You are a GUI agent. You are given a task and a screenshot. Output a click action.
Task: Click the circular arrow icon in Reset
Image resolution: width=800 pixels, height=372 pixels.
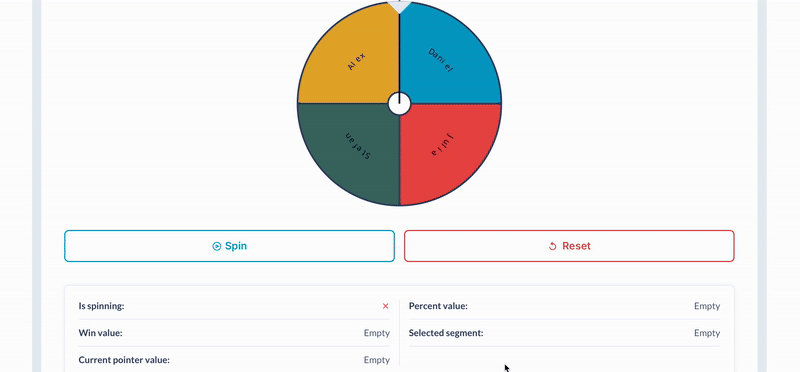point(552,246)
